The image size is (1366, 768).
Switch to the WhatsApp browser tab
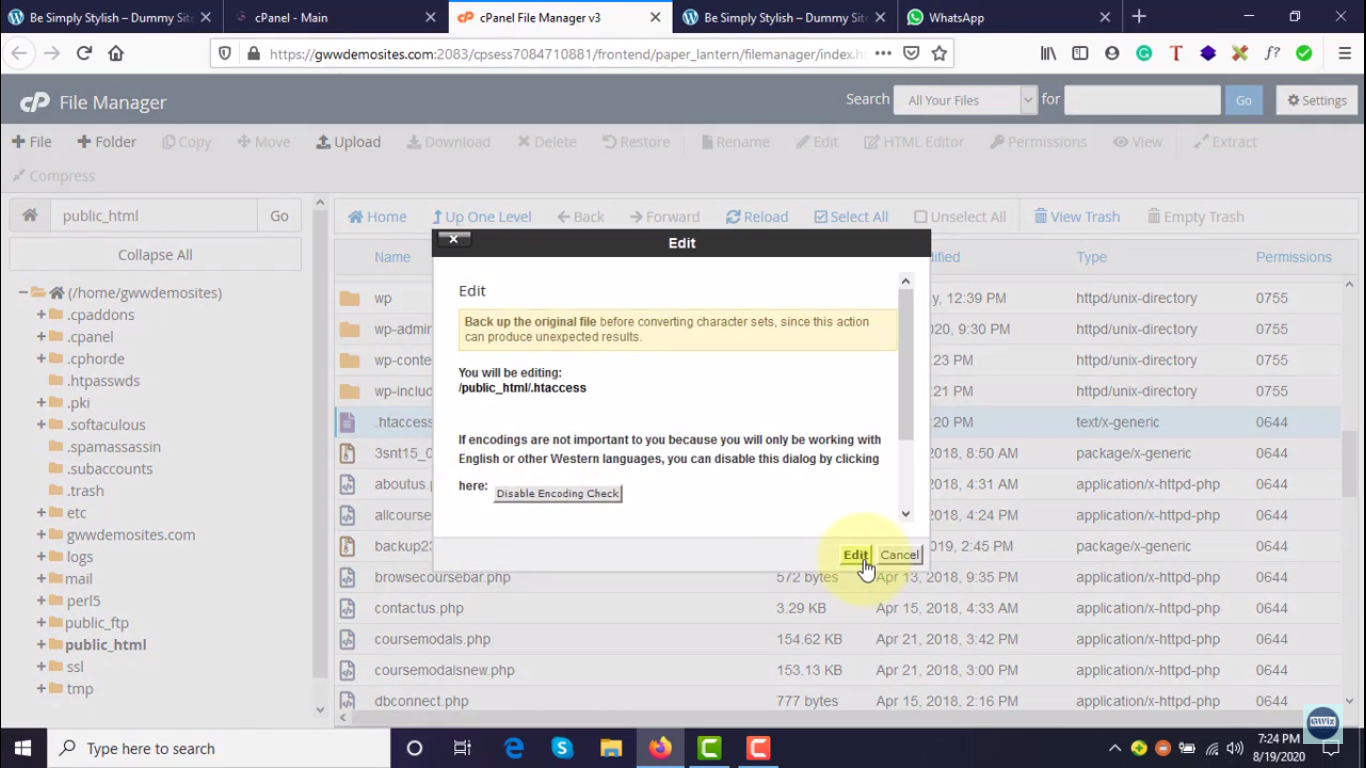1009,17
